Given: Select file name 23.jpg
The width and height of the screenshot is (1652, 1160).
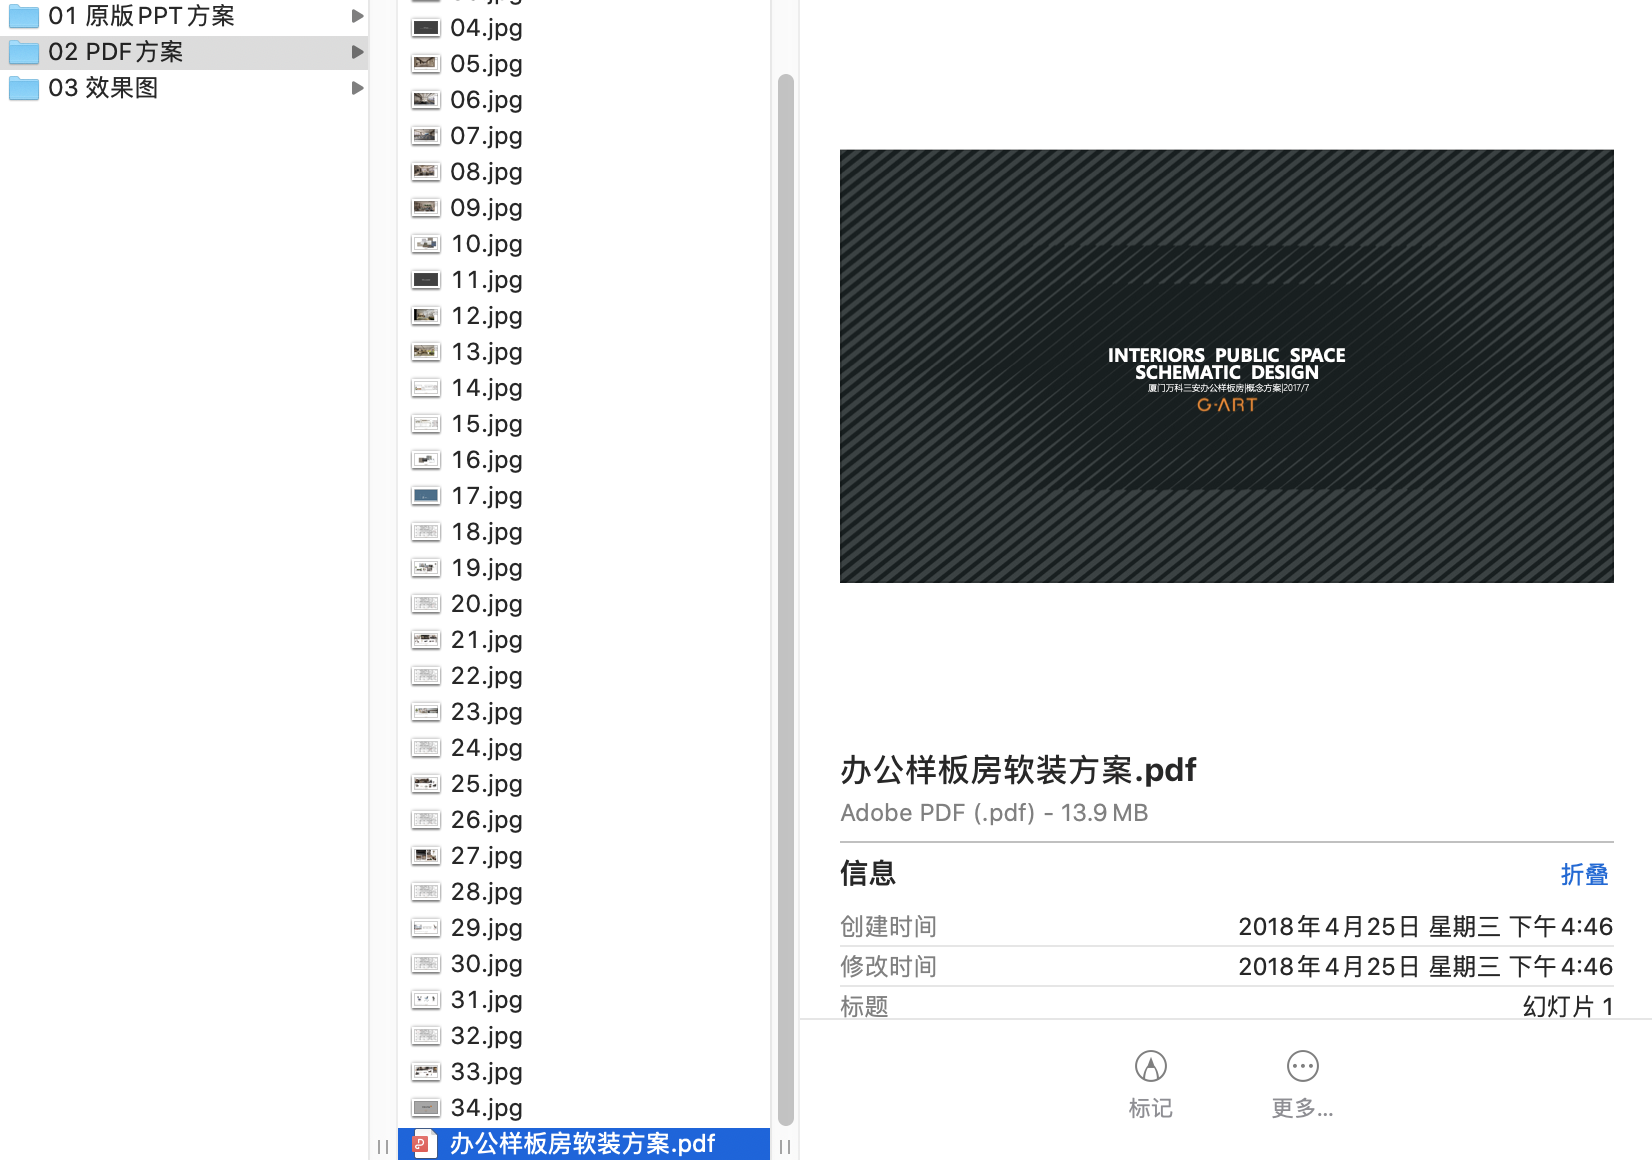Looking at the screenshot, I should (487, 713).
